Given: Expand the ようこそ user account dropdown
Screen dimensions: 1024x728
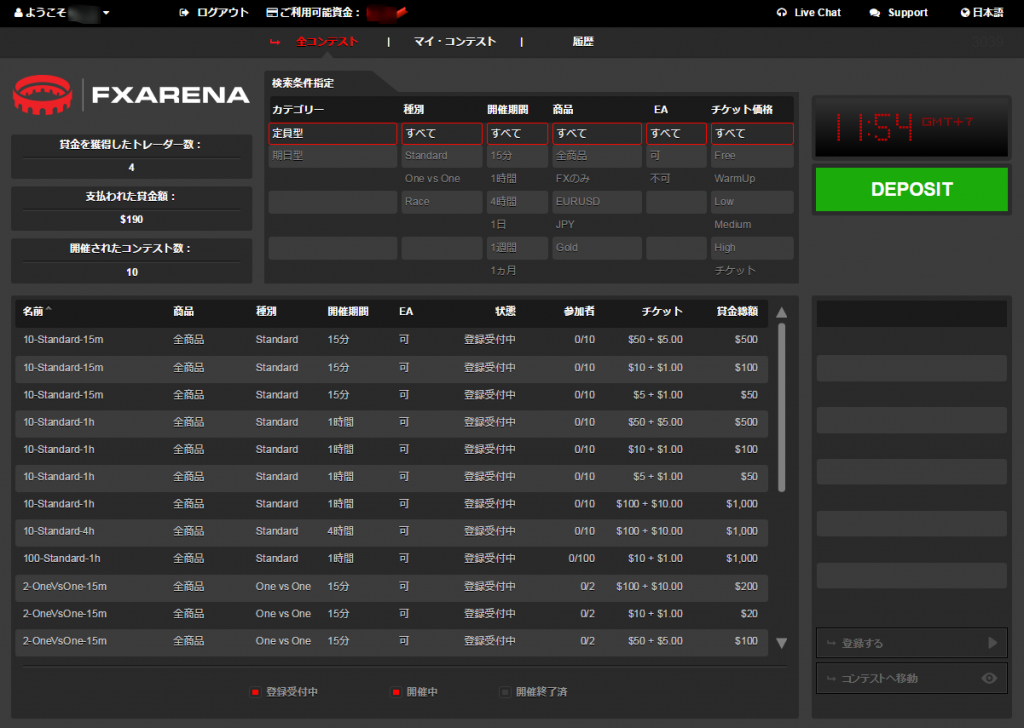Looking at the screenshot, I should tap(106, 13).
